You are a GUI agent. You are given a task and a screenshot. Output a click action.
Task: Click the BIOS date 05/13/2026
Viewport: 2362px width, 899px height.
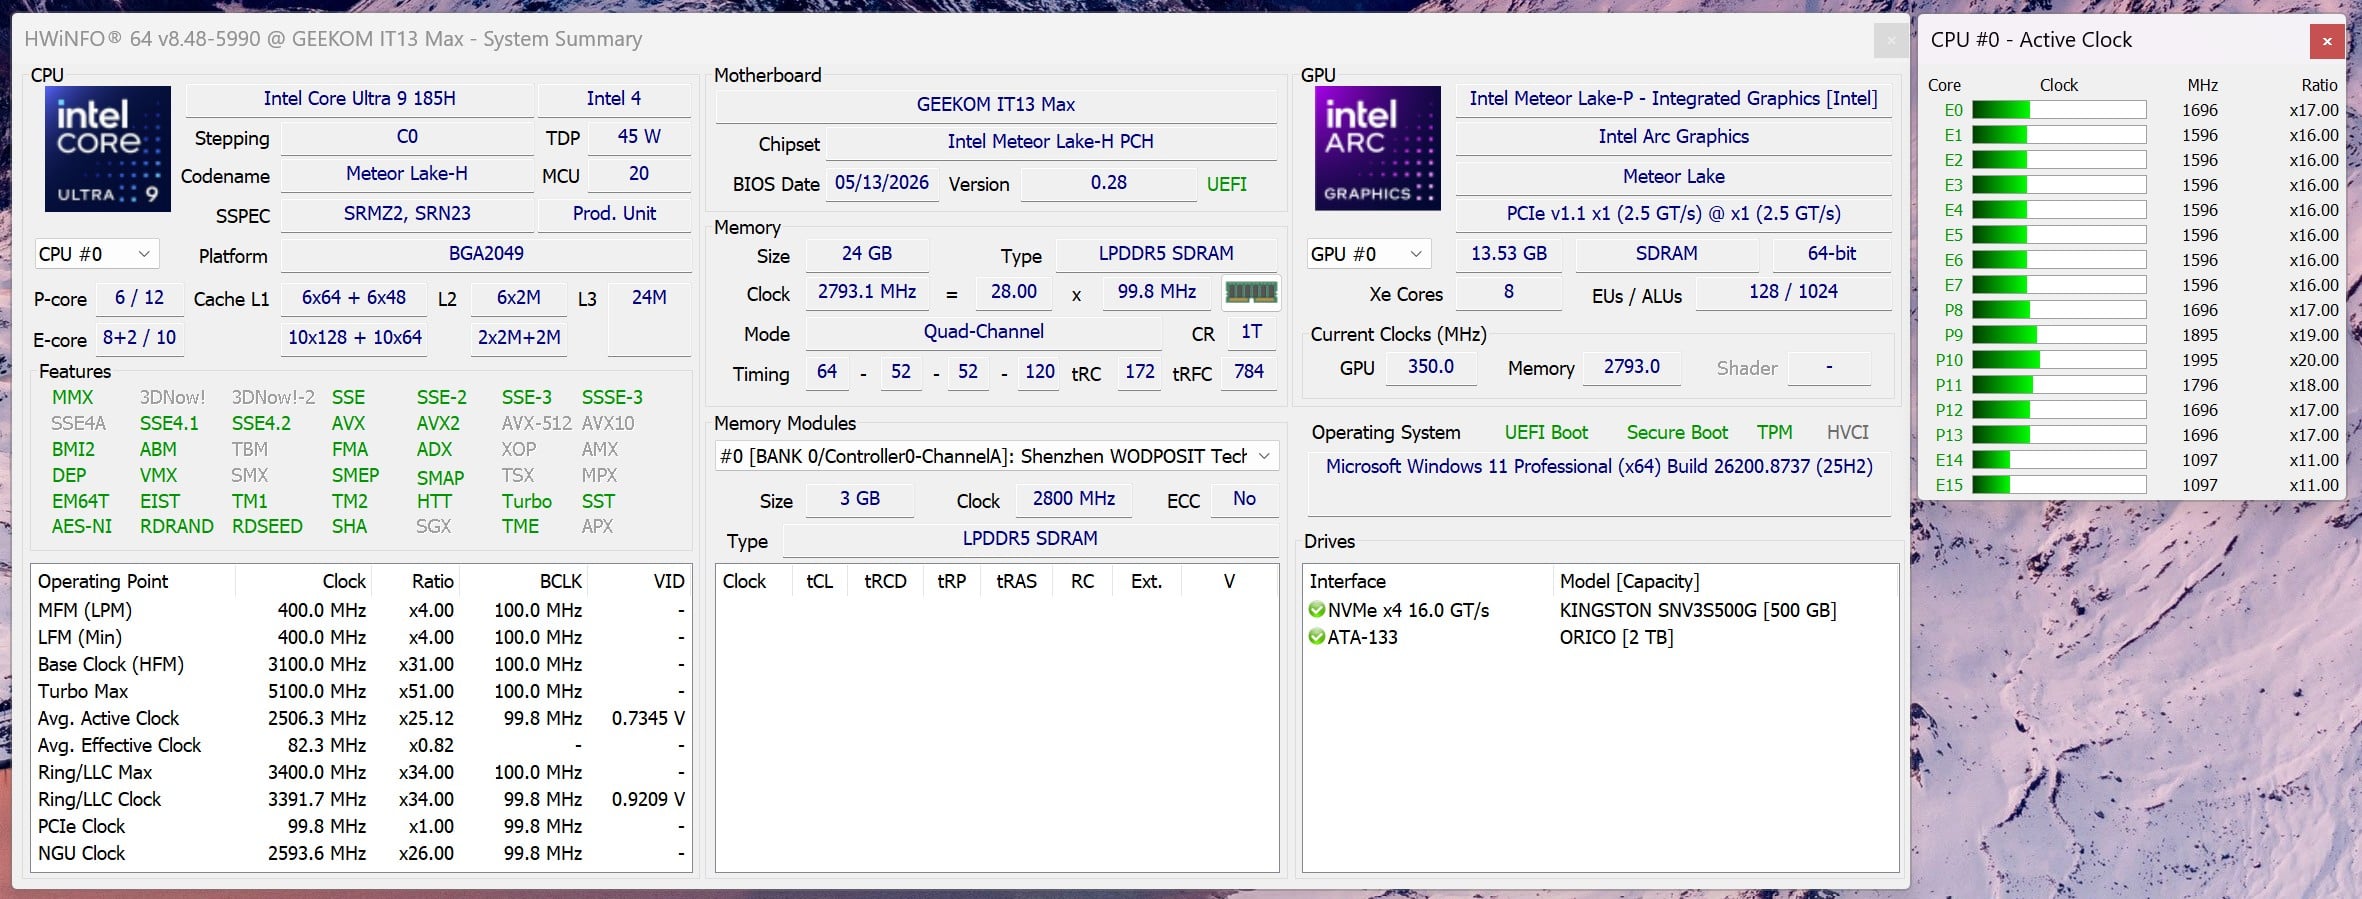(882, 183)
